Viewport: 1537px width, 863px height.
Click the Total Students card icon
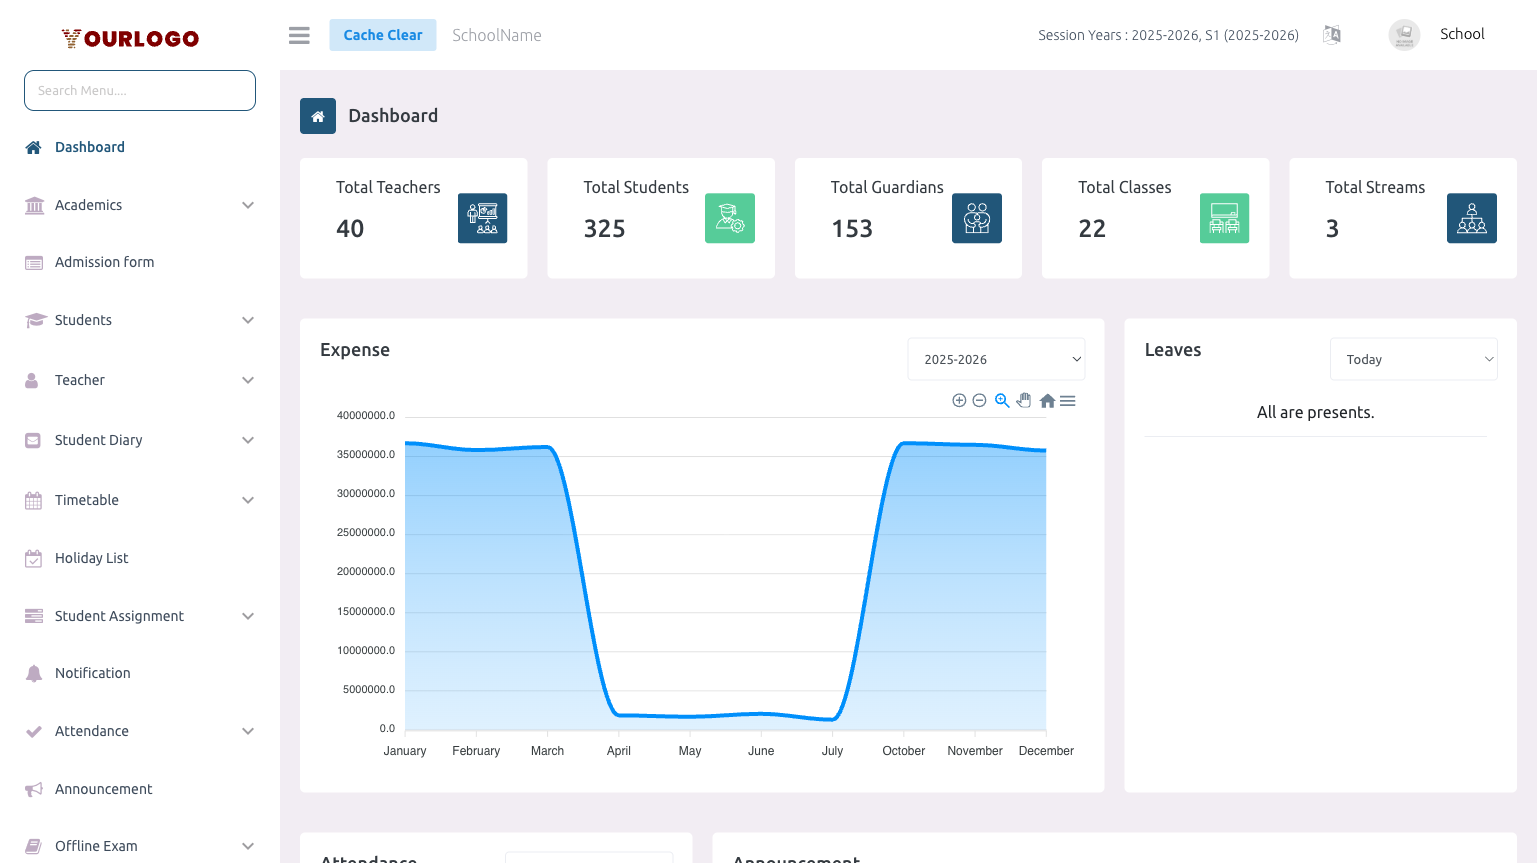point(729,218)
